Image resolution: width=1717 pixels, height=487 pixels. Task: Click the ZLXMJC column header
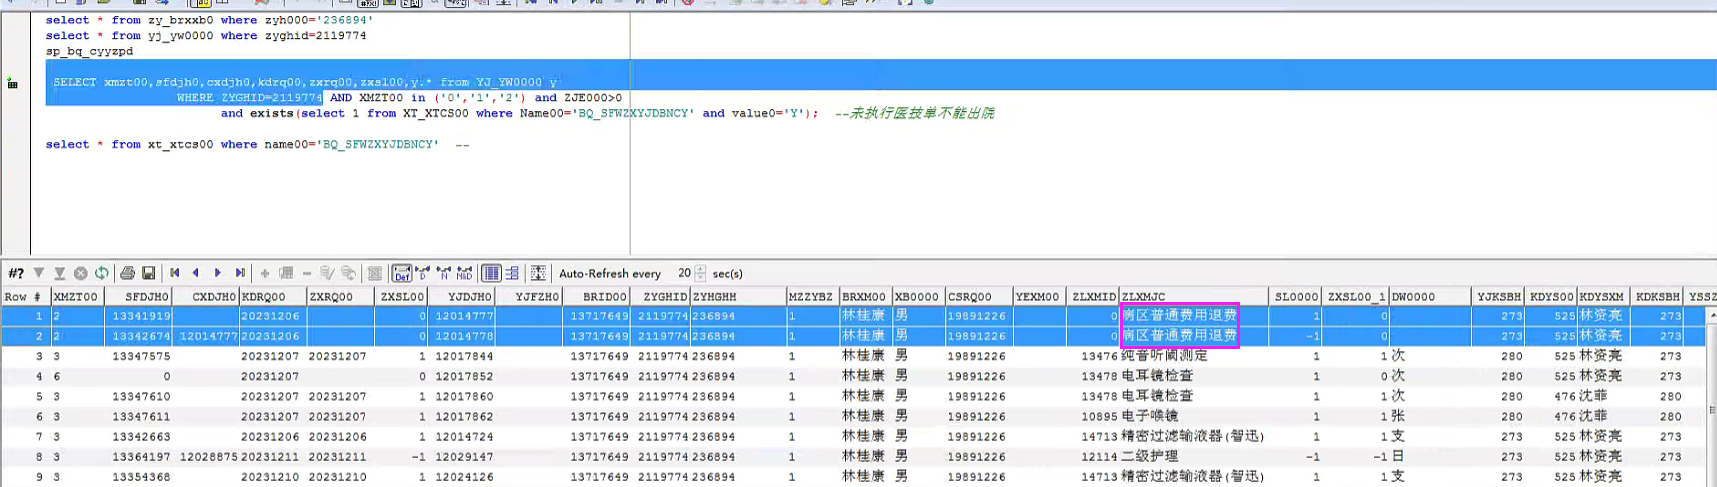1194,297
